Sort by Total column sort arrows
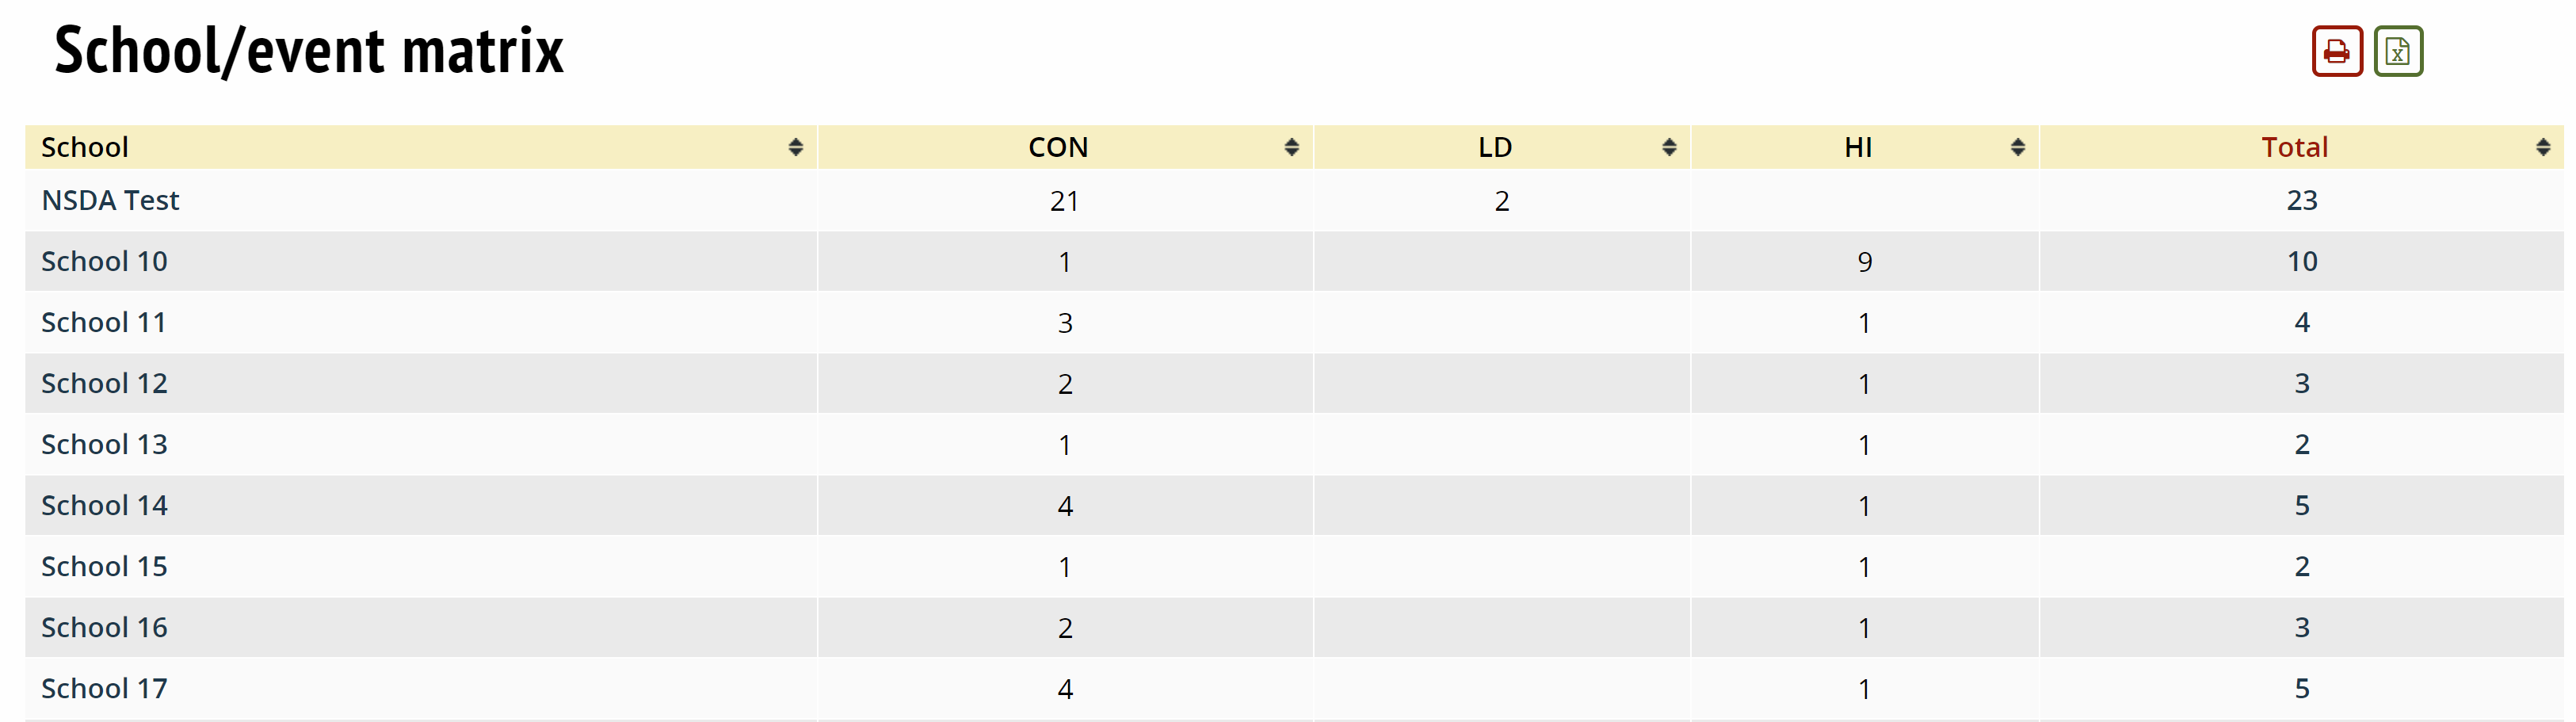Image resolution: width=2576 pixels, height=722 pixels. pos(2542,148)
